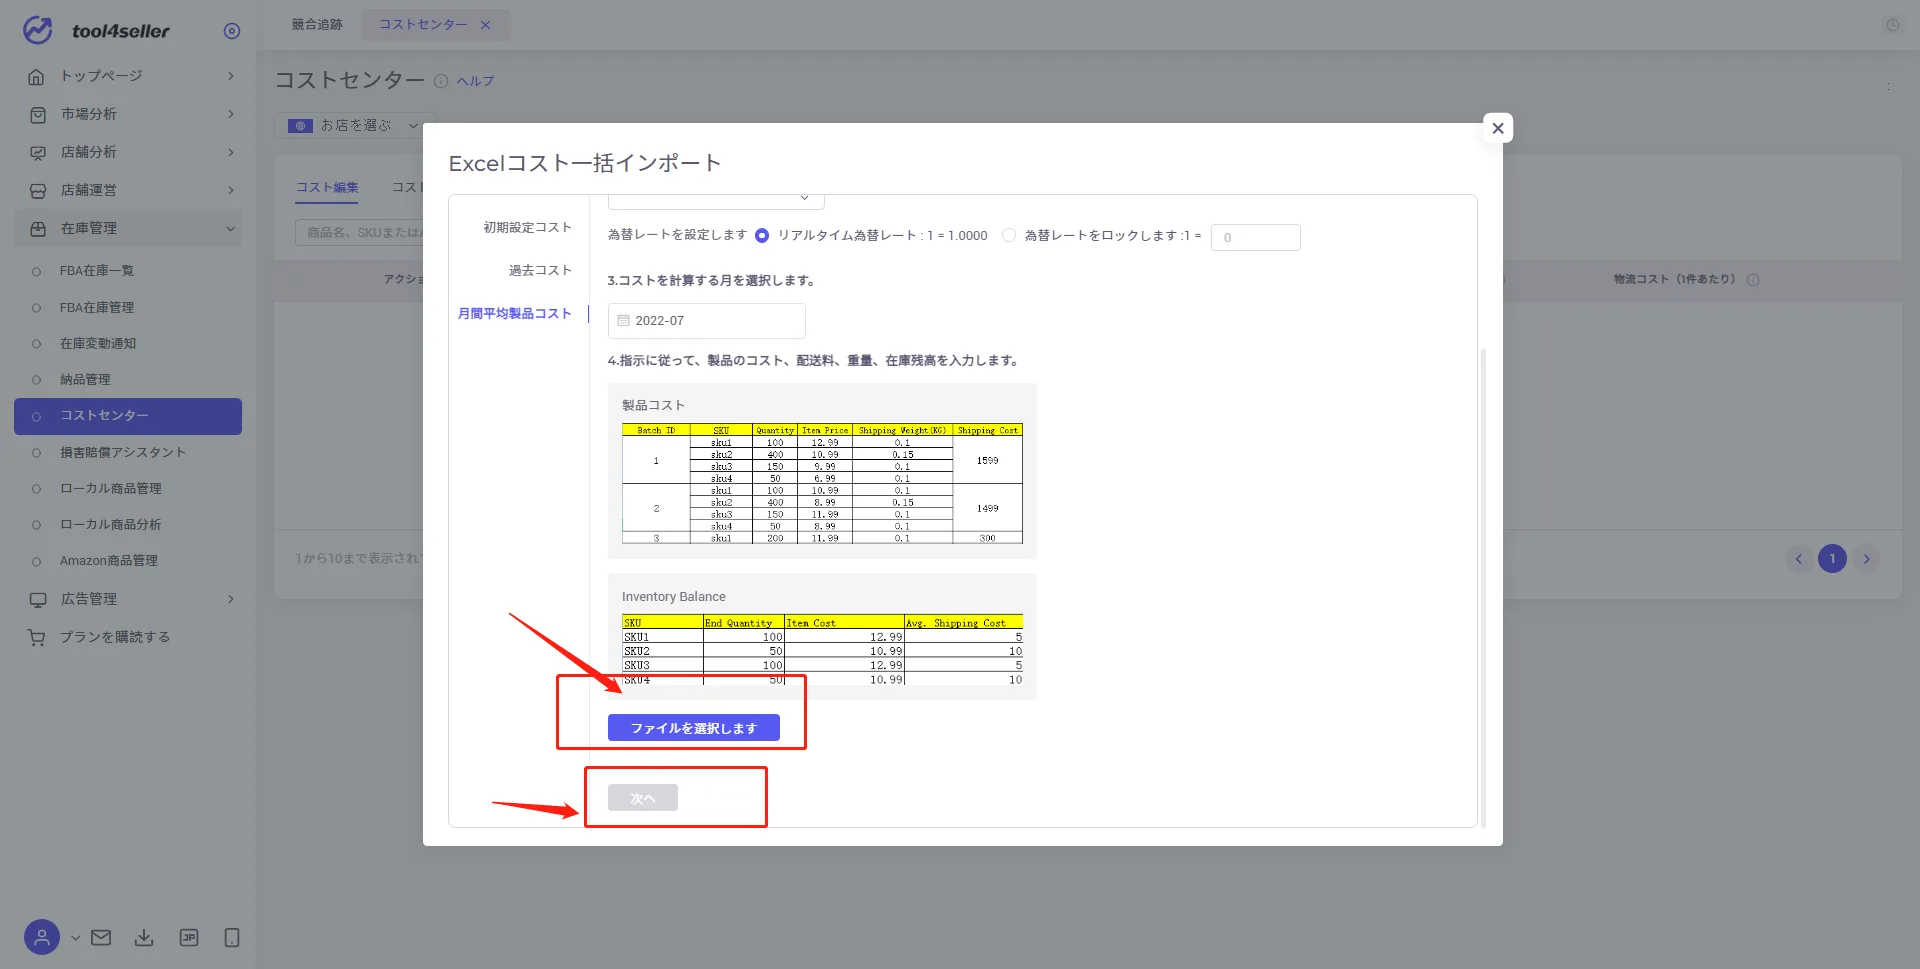Click the dialog vertical scrollbar

tap(1483, 587)
